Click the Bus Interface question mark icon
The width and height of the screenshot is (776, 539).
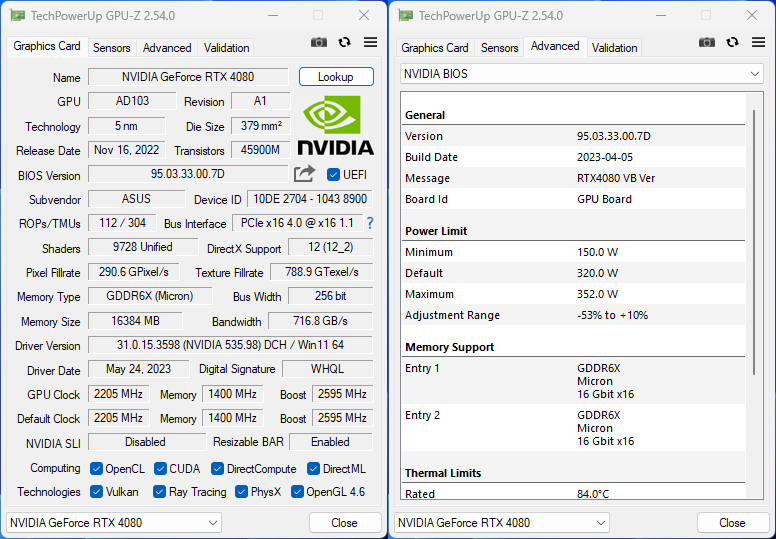pyautogui.click(x=370, y=223)
